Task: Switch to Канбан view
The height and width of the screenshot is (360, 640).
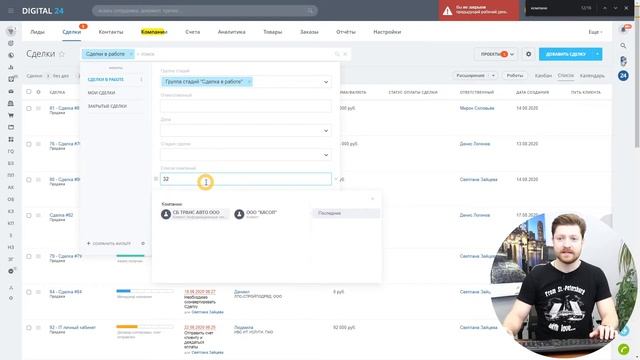Action: [x=543, y=76]
